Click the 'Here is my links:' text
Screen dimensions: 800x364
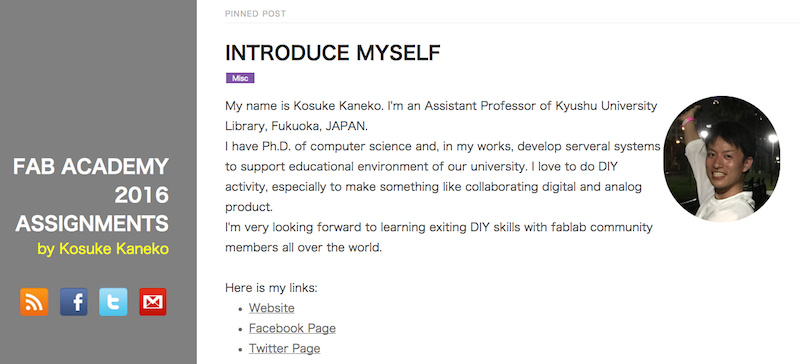pyautogui.click(x=271, y=288)
